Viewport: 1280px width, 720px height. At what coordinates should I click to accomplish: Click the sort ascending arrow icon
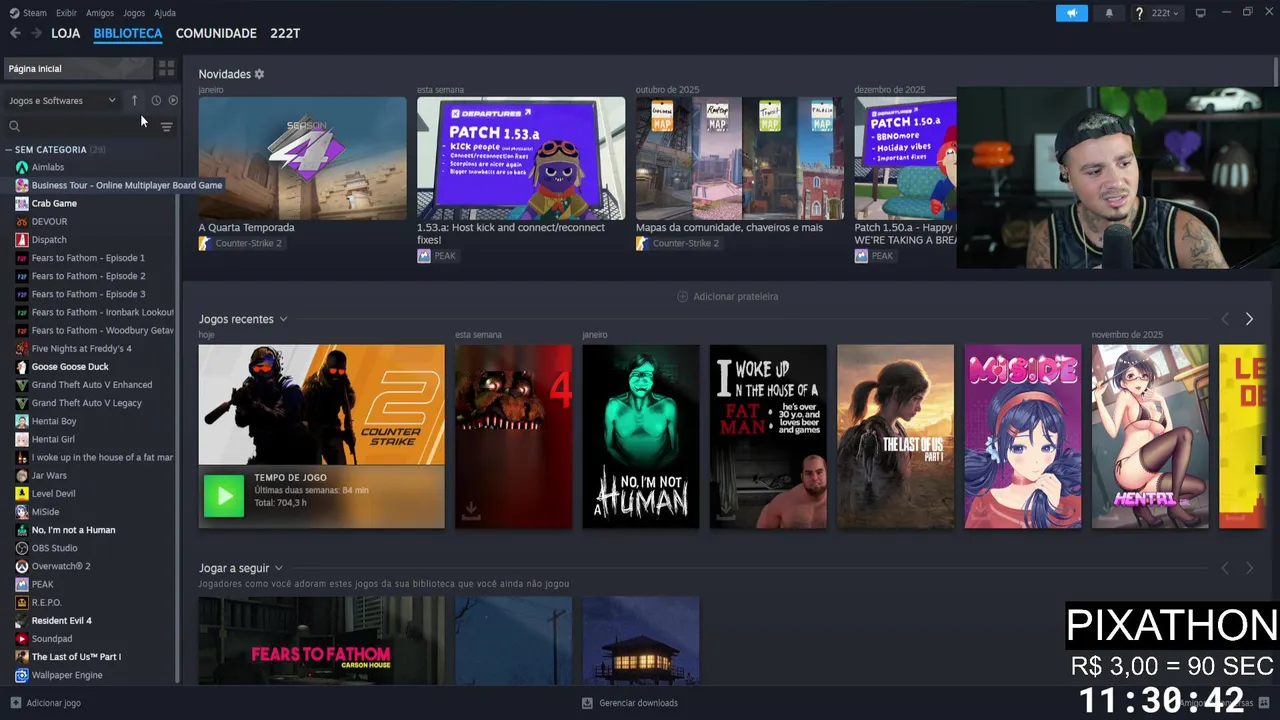pos(134,100)
